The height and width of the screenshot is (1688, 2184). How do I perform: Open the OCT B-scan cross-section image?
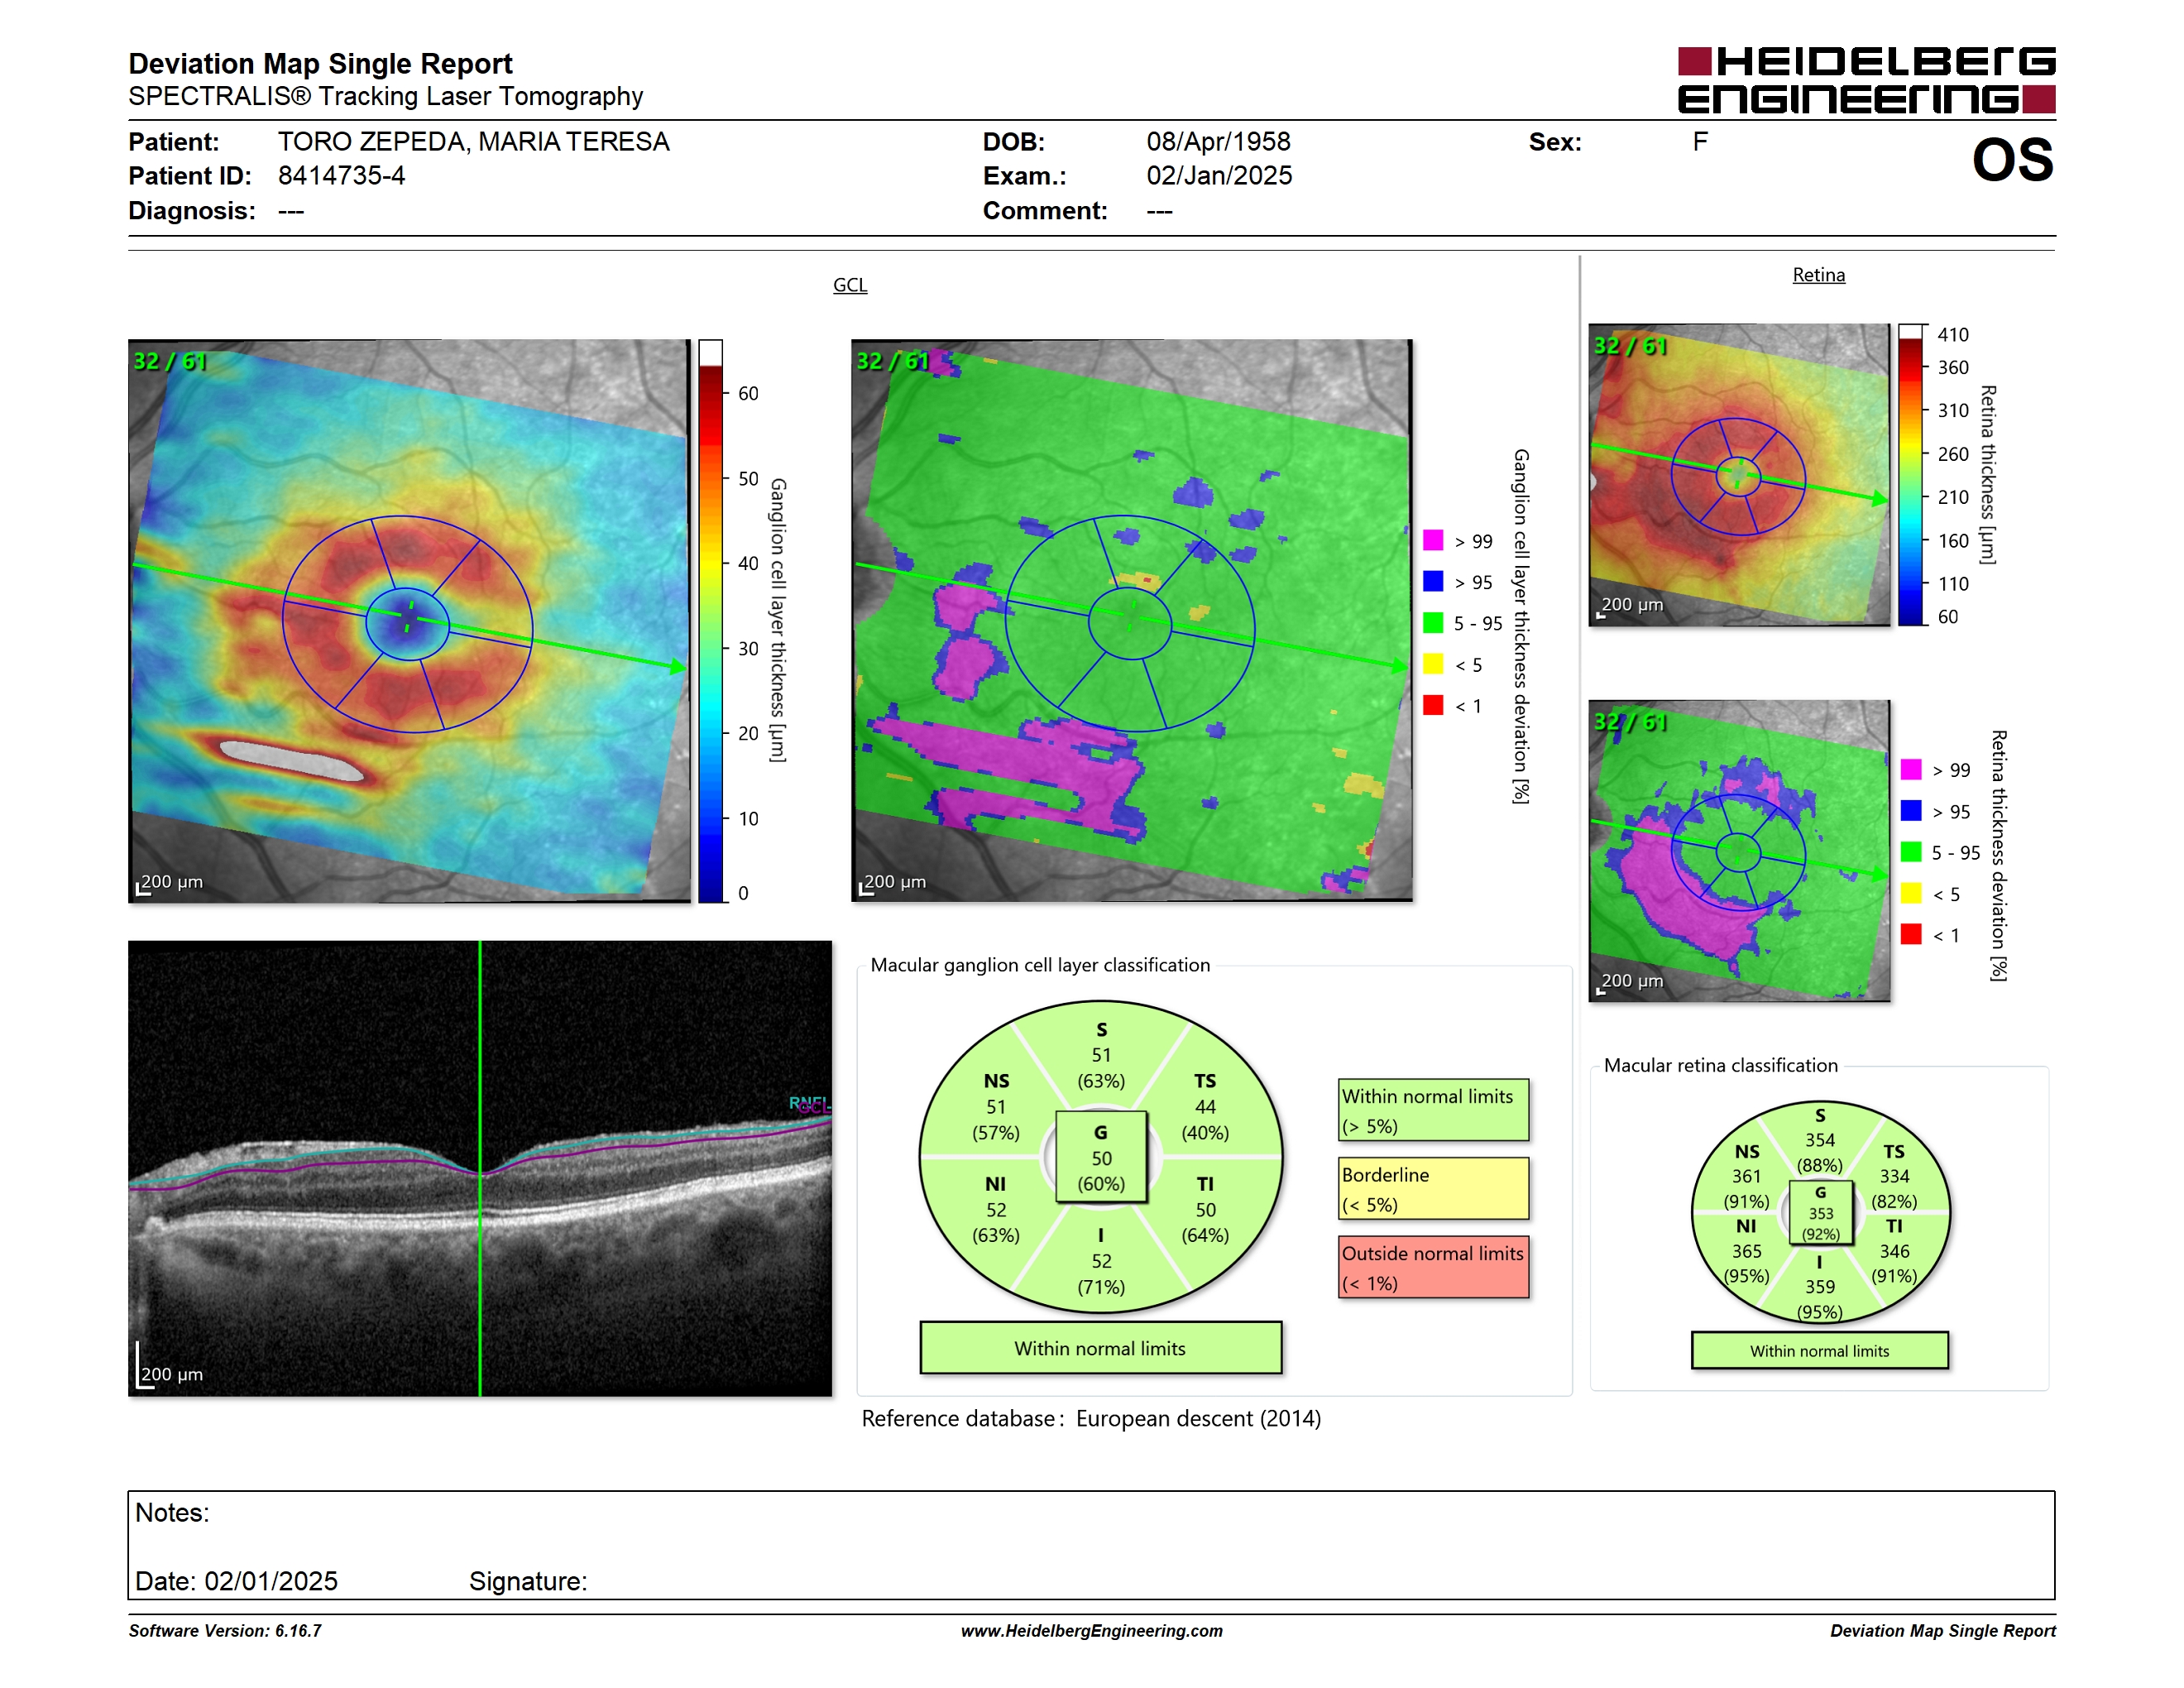tap(480, 1168)
